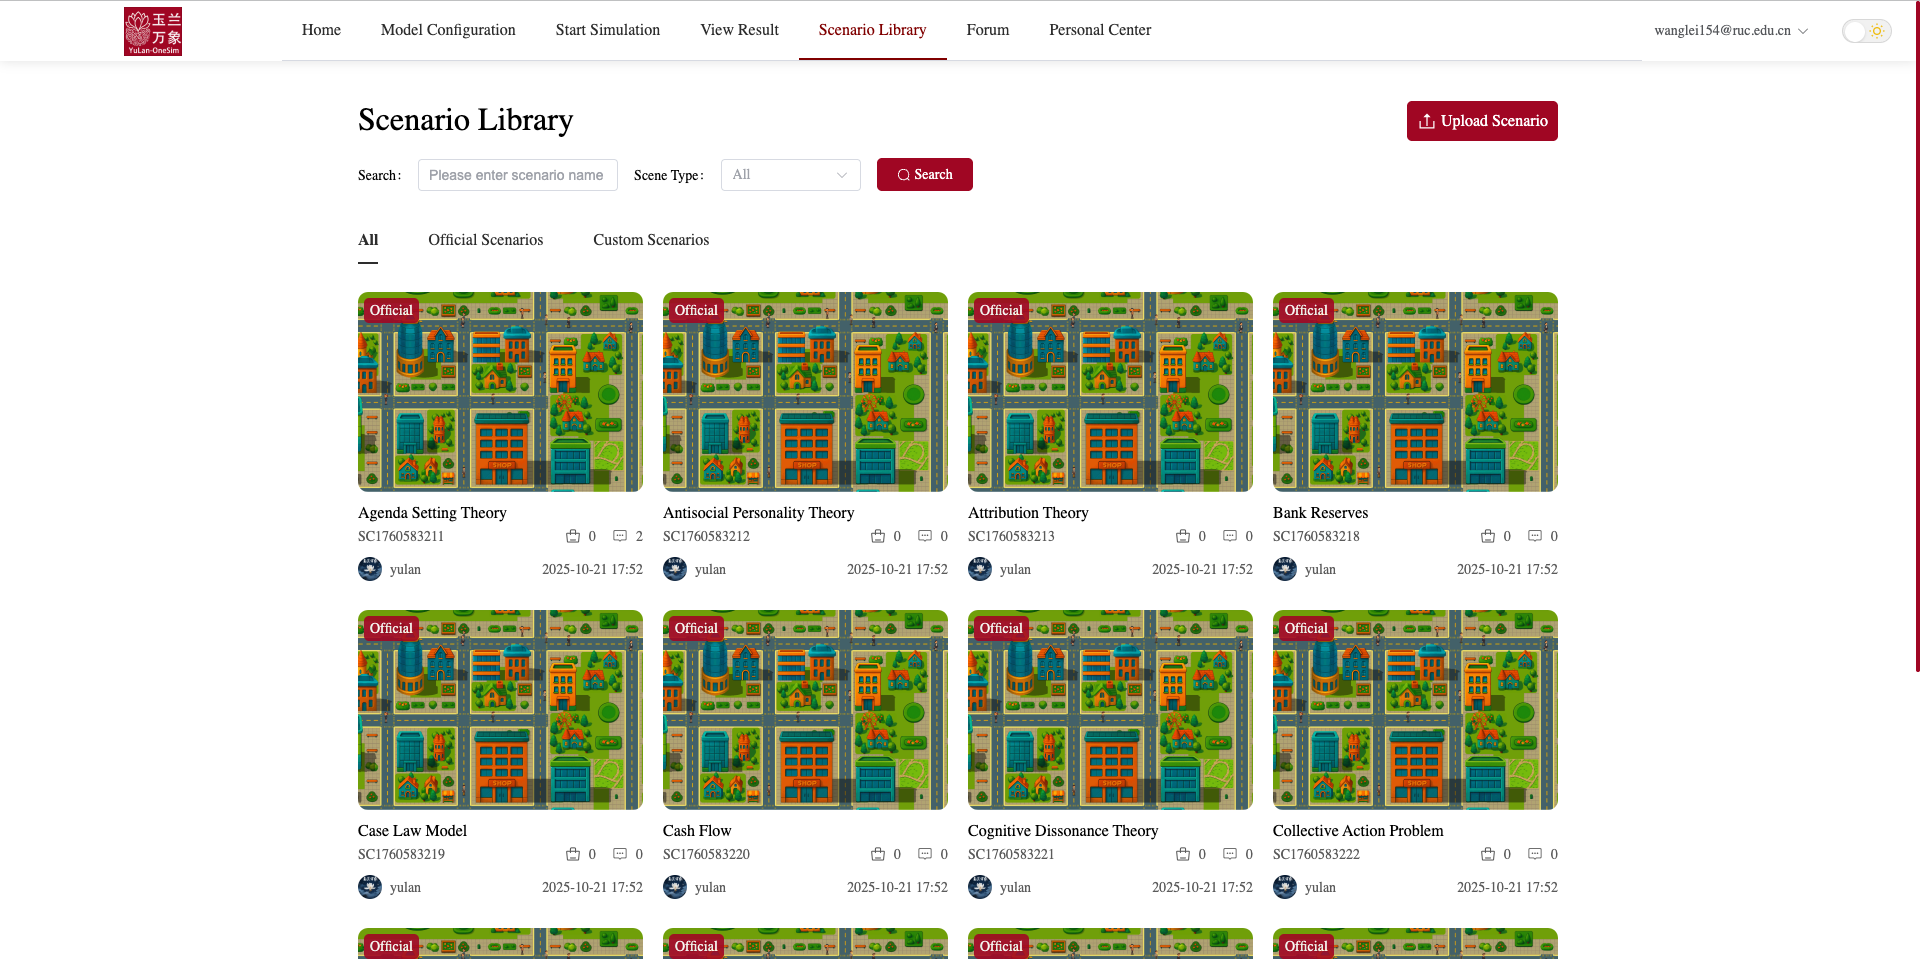Click fork icon on Antisocial Personality Theory

click(878, 536)
